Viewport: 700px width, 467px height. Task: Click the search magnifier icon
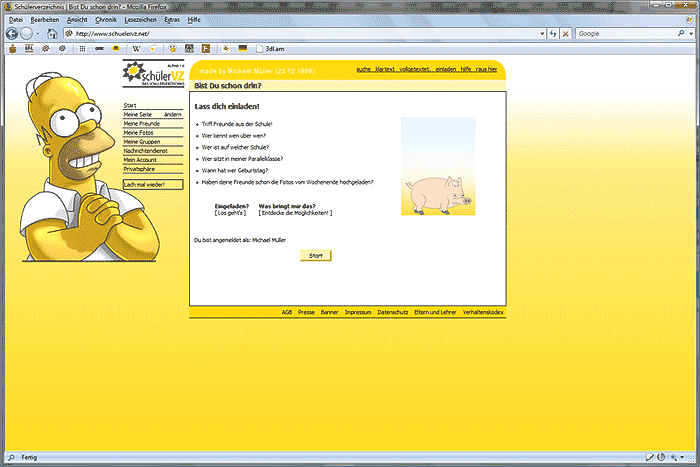tap(681, 33)
